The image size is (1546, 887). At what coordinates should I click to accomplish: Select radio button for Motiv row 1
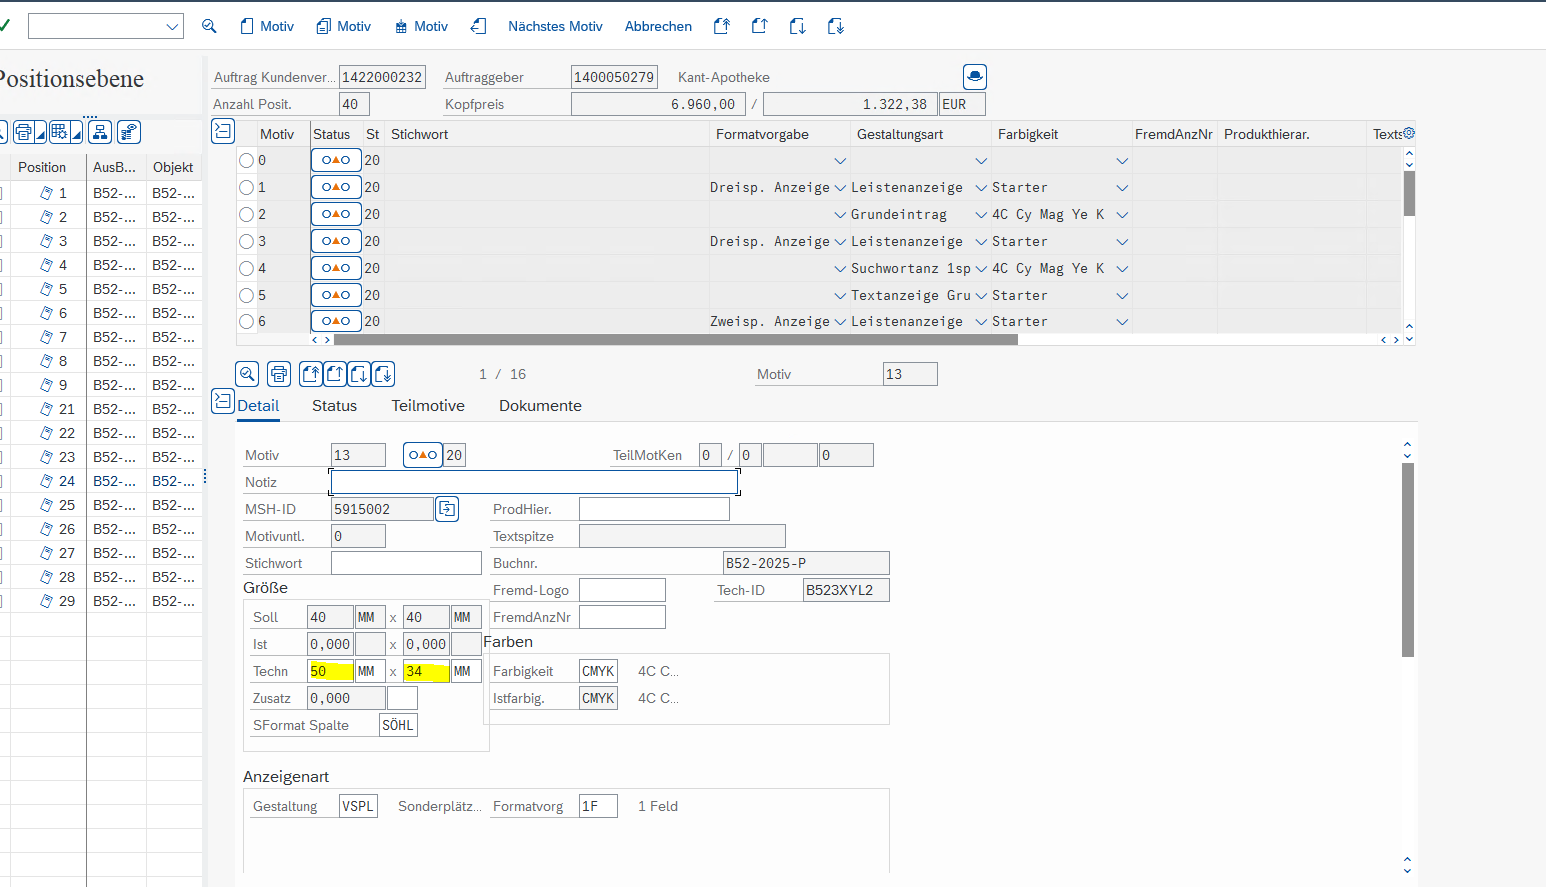click(x=246, y=187)
